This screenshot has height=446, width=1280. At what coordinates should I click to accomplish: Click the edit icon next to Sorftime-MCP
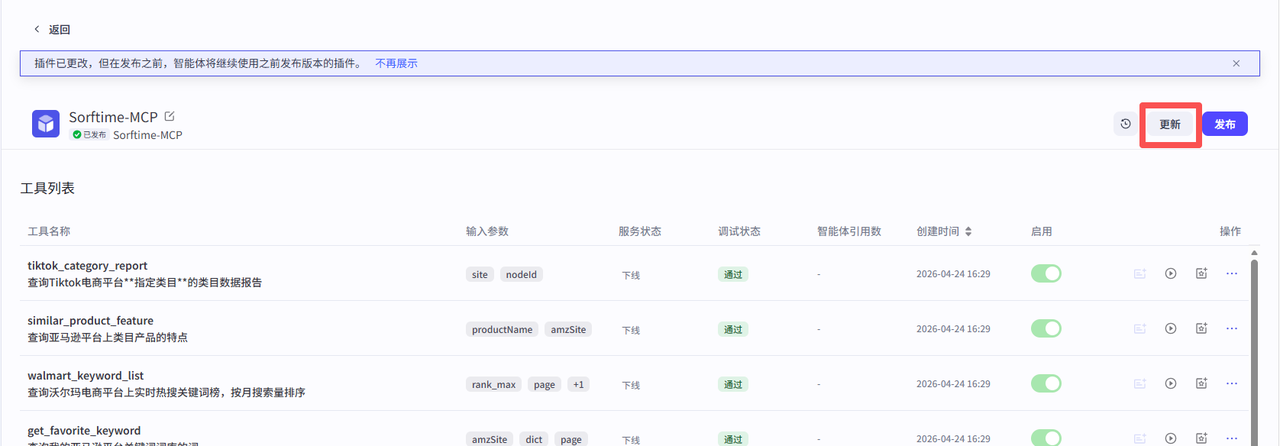pyautogui.click(x=169, y=117)
